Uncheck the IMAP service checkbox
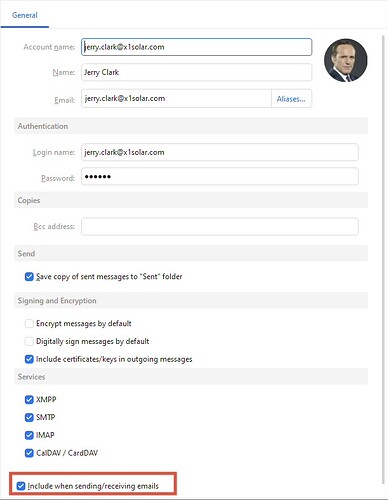Screen dimensions: 388x500 pyautogui.click(x=29, y=435)
